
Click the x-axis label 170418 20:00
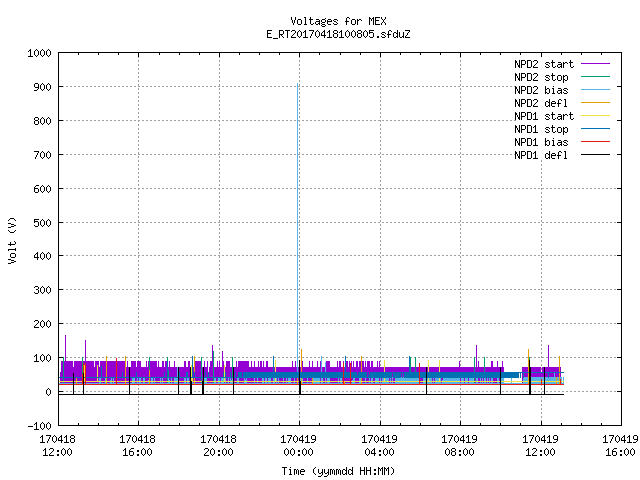tap(218, 446)
